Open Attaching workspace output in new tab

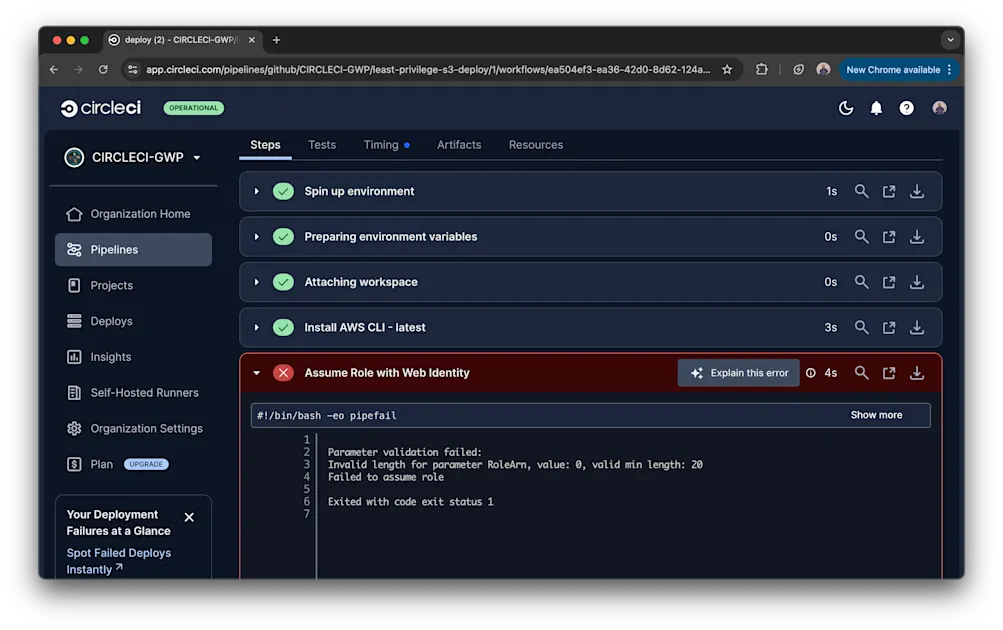point(889,282)
